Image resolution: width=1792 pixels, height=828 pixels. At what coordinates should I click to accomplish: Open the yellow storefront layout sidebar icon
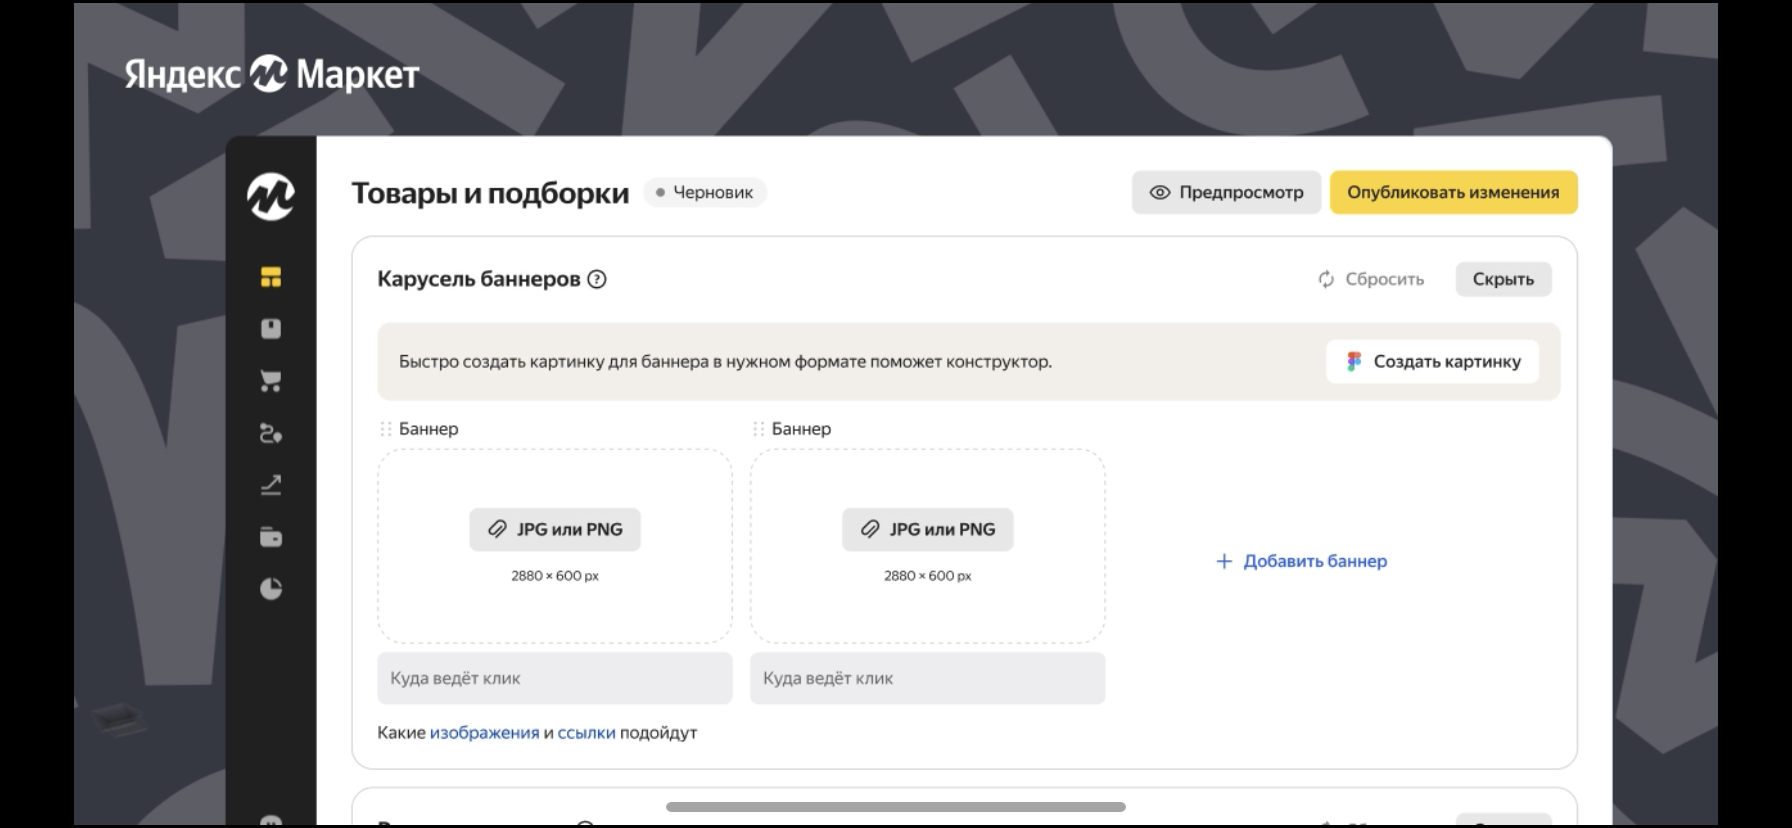click(x=271, y=277)
